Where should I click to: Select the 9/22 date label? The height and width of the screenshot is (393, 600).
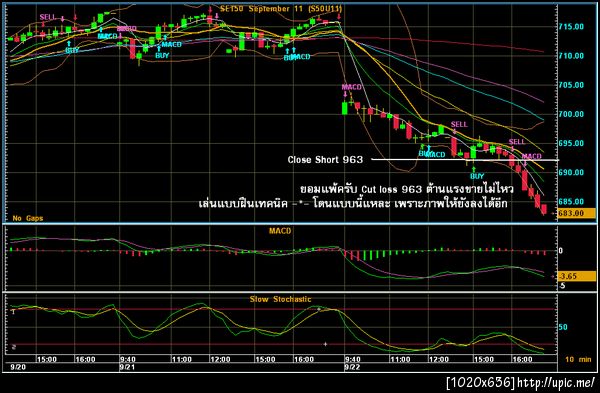[x=352, y=367]
